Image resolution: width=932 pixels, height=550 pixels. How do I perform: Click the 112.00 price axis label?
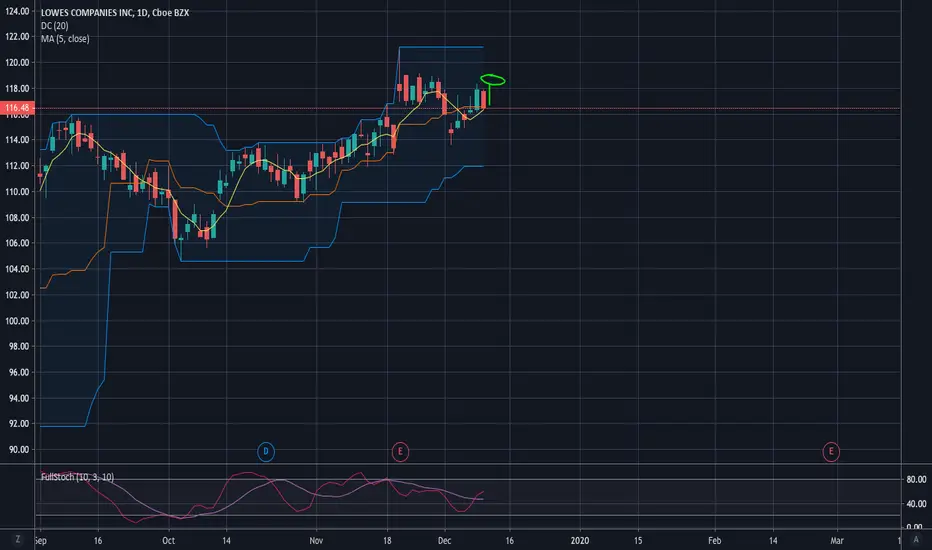coord(17,165)
